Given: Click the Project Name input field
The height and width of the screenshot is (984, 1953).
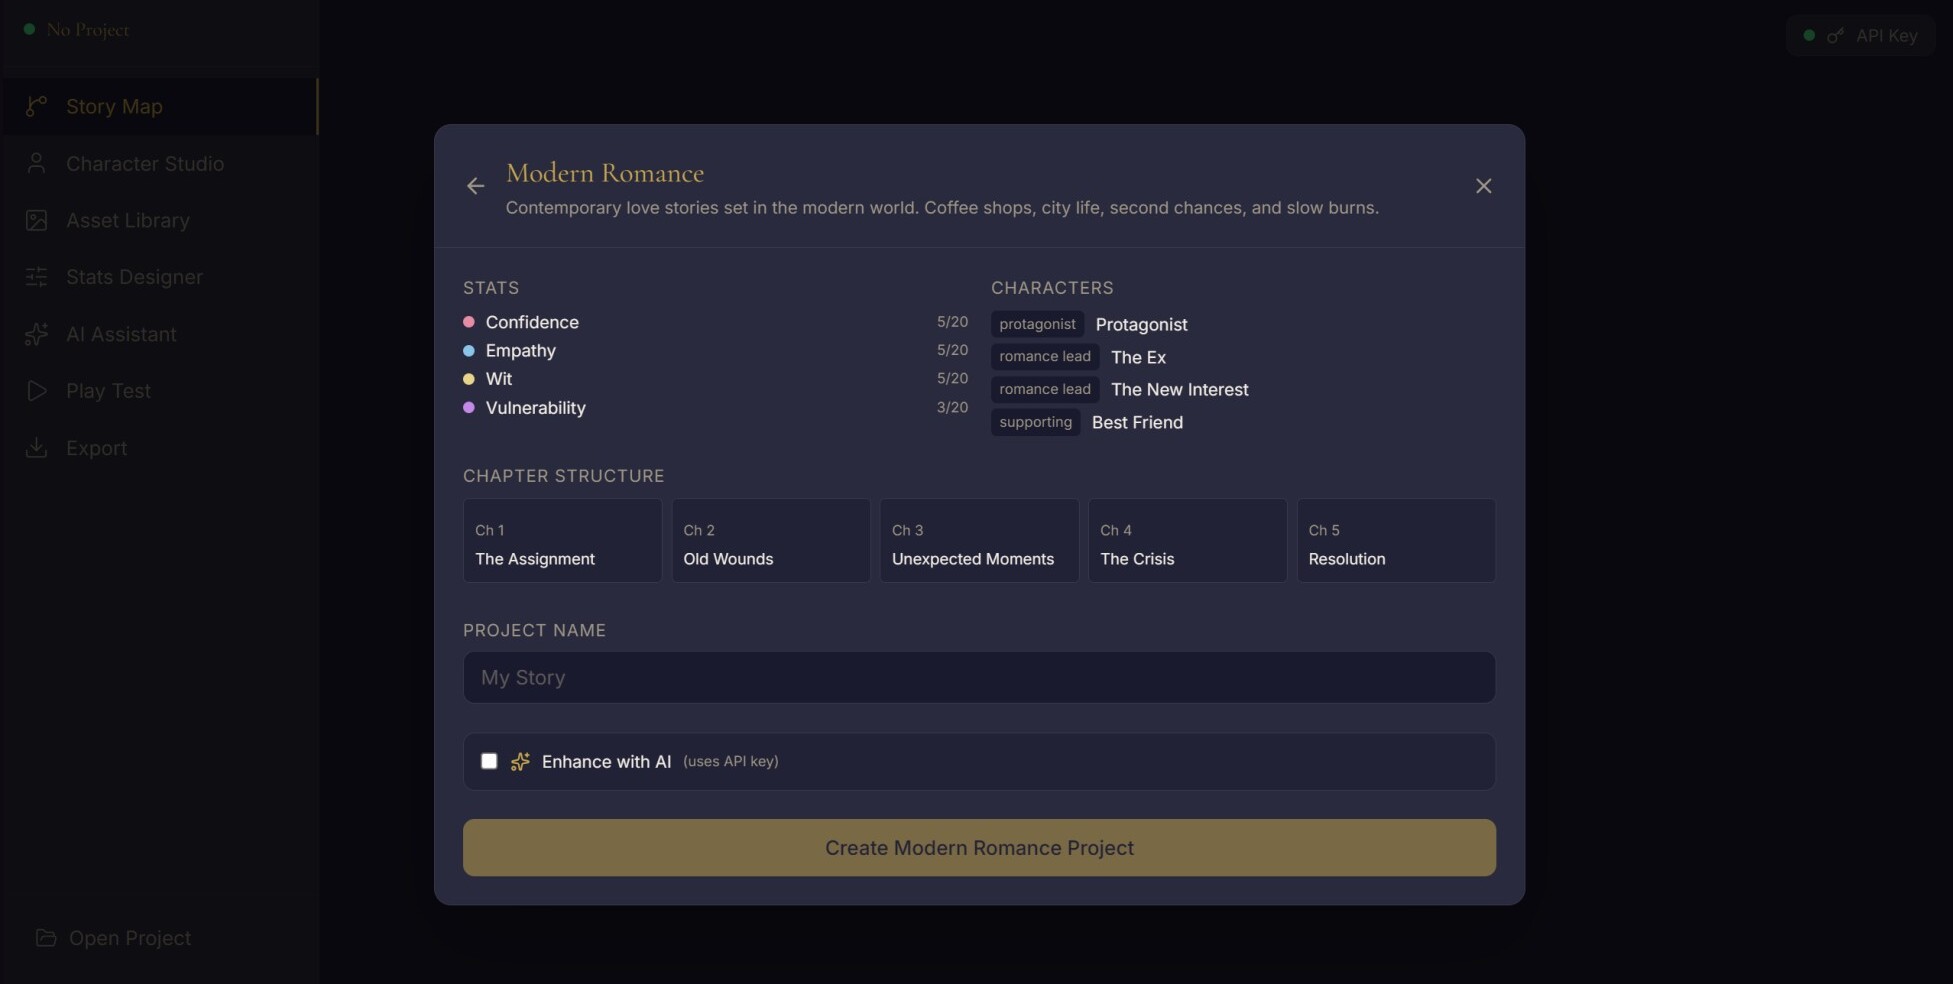Looking at the screenshot, I should click(x=978, y=677).
